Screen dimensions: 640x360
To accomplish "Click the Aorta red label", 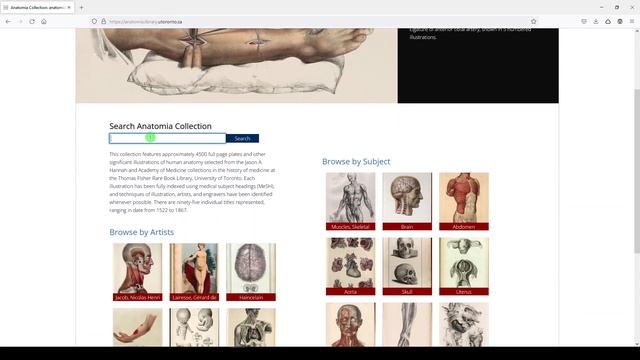I will click(x=350, y=292).
